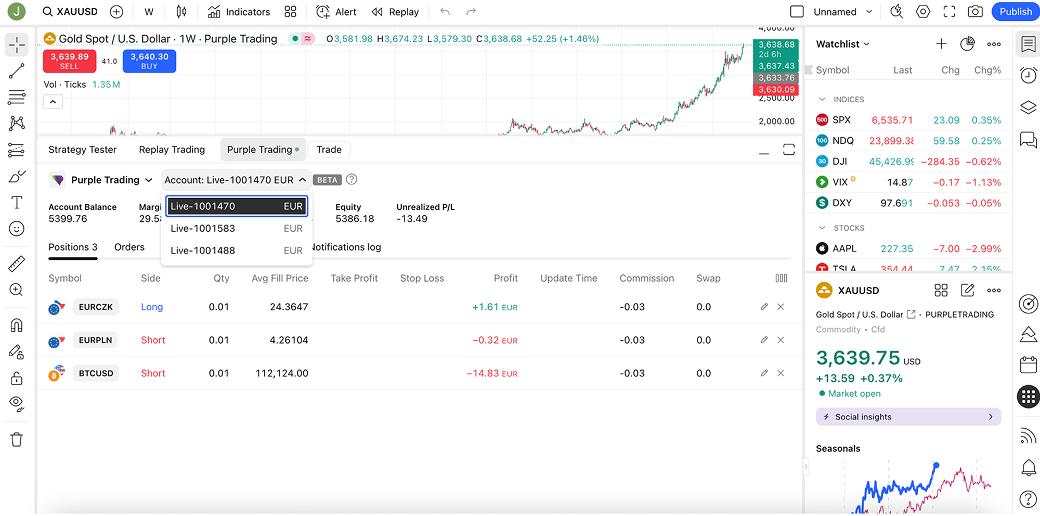1040x516 pixels.
Task: Collapse the Indices section in watchlist
Action: 823,99
